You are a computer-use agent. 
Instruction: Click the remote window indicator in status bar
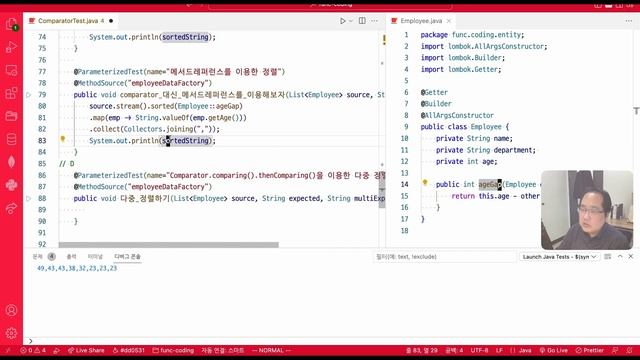tap(8, 350)
